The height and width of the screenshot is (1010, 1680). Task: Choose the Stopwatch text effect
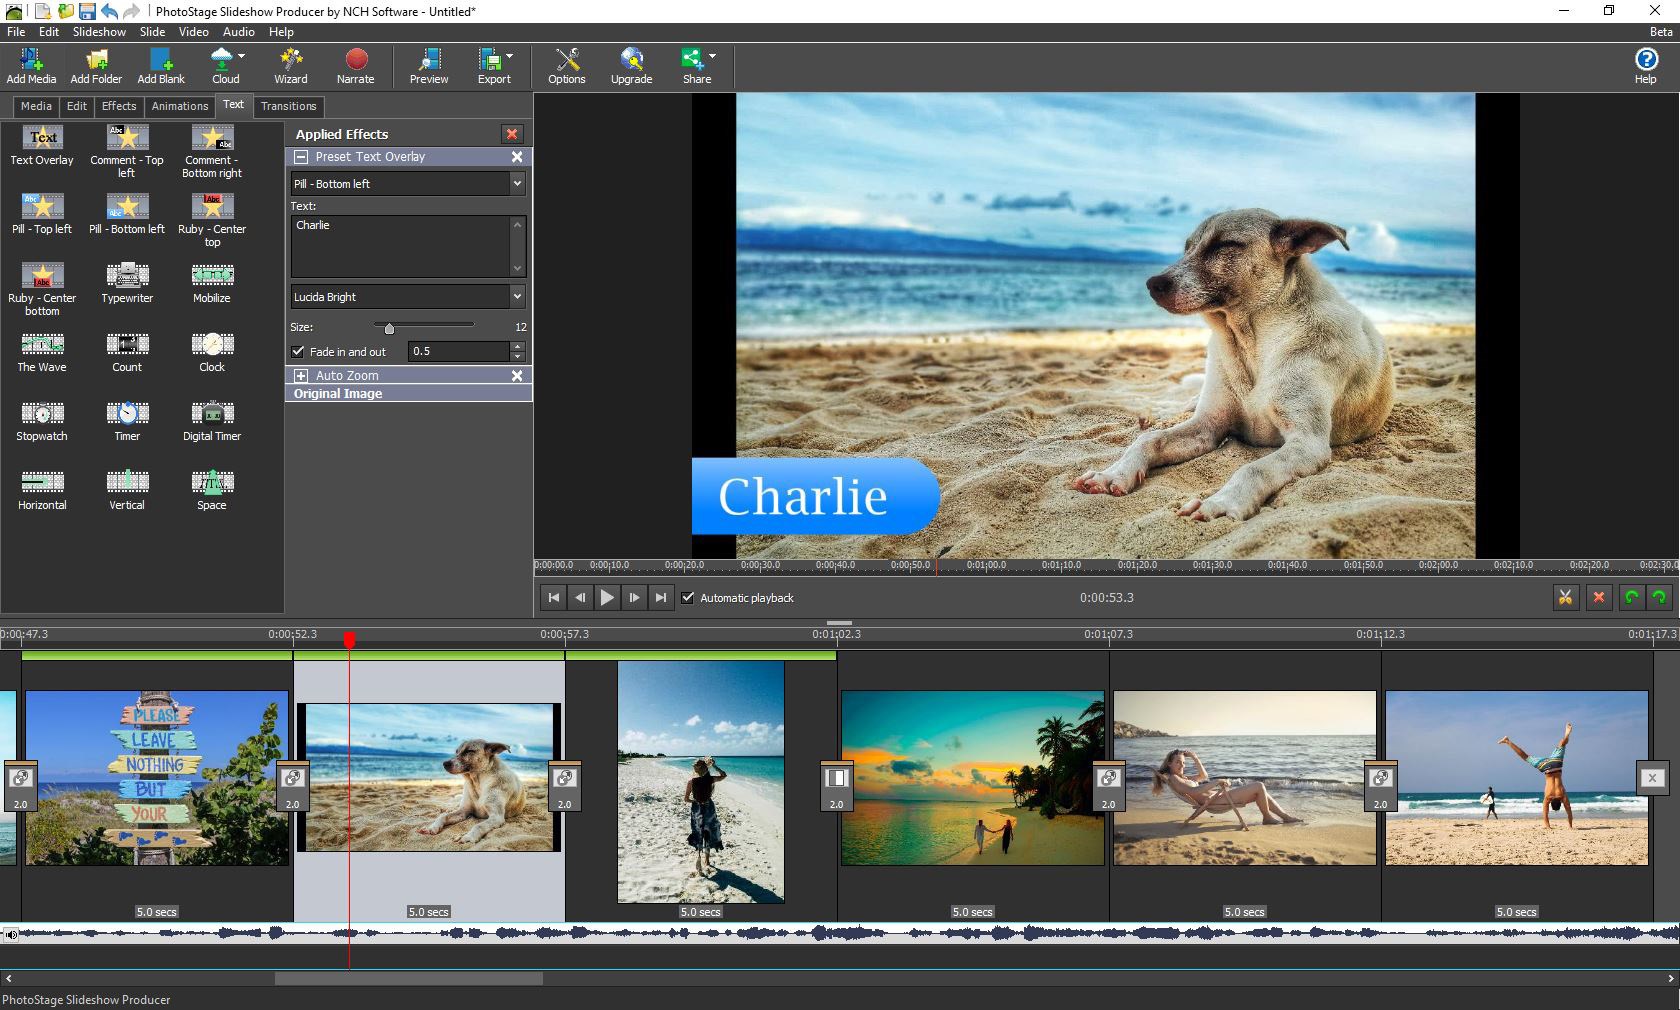(x=42, y=420)
